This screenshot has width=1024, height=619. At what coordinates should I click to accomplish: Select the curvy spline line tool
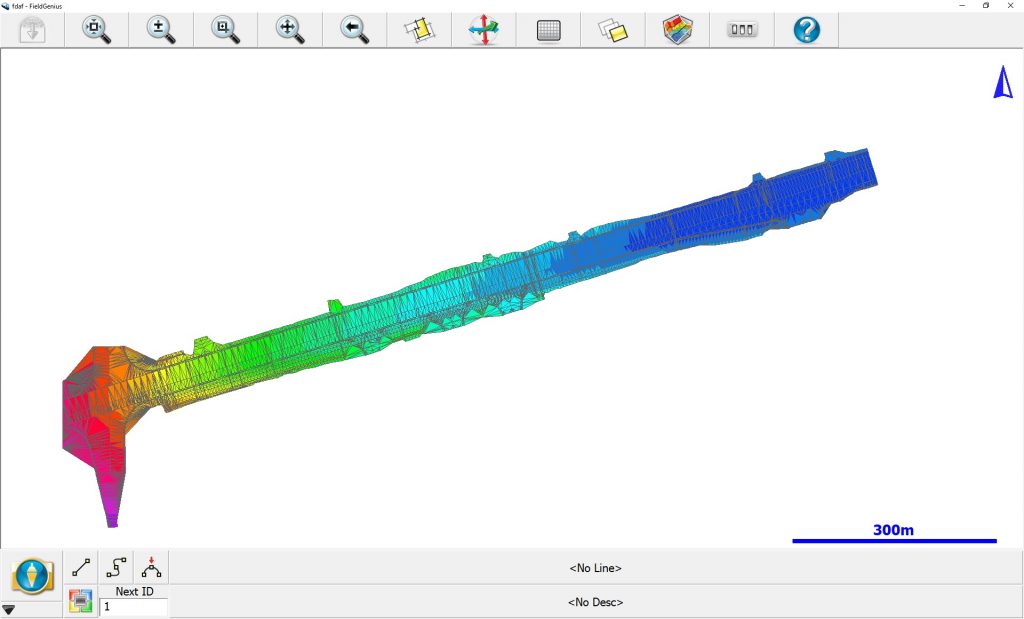116,567
